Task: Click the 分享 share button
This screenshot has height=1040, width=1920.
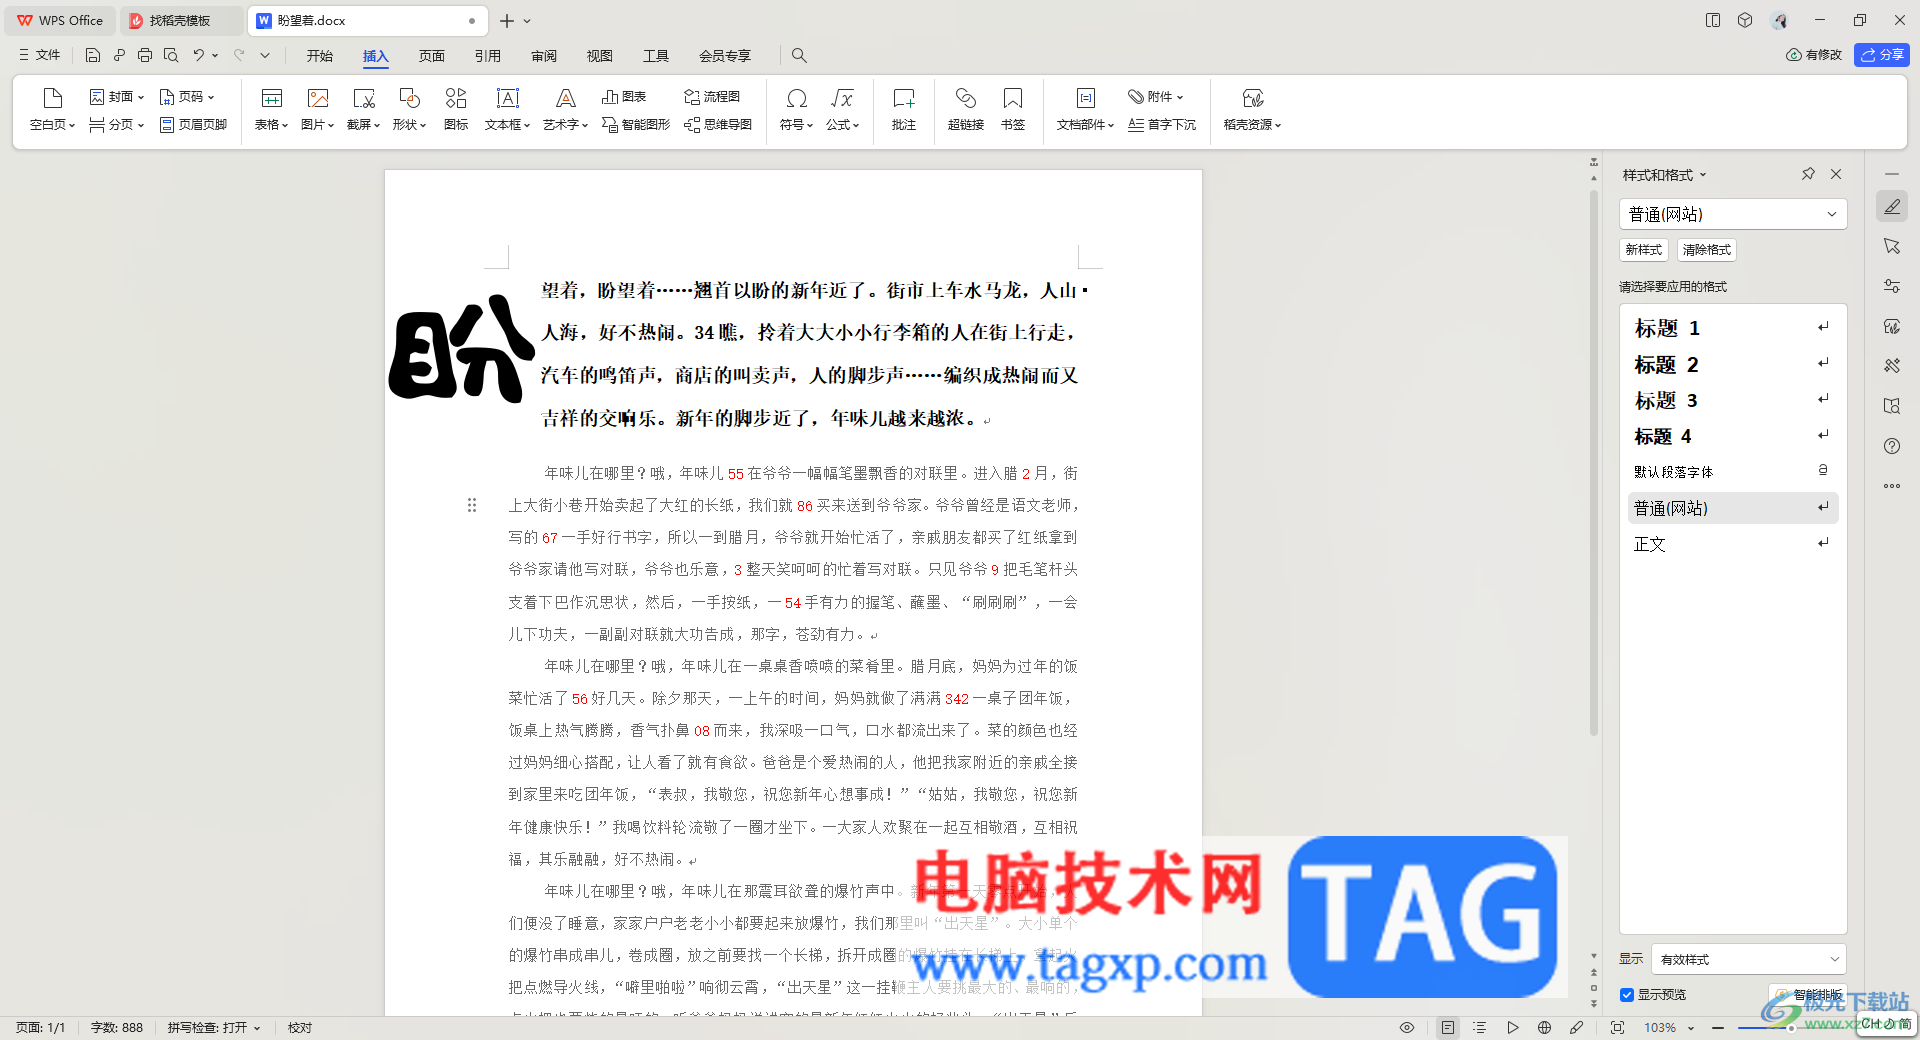Action: coord(1882,55)
